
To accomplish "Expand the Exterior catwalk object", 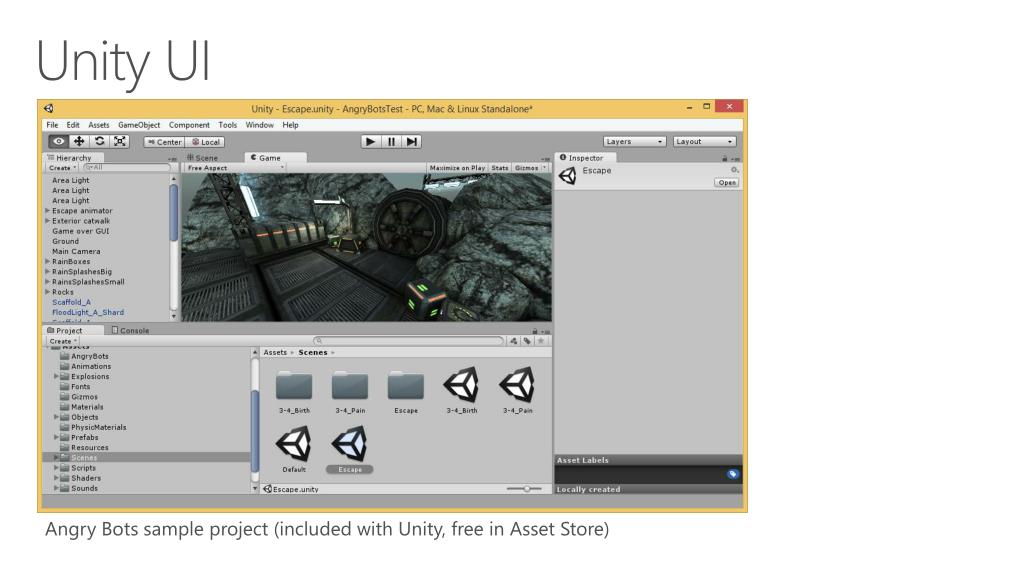I will click(48, 221).
